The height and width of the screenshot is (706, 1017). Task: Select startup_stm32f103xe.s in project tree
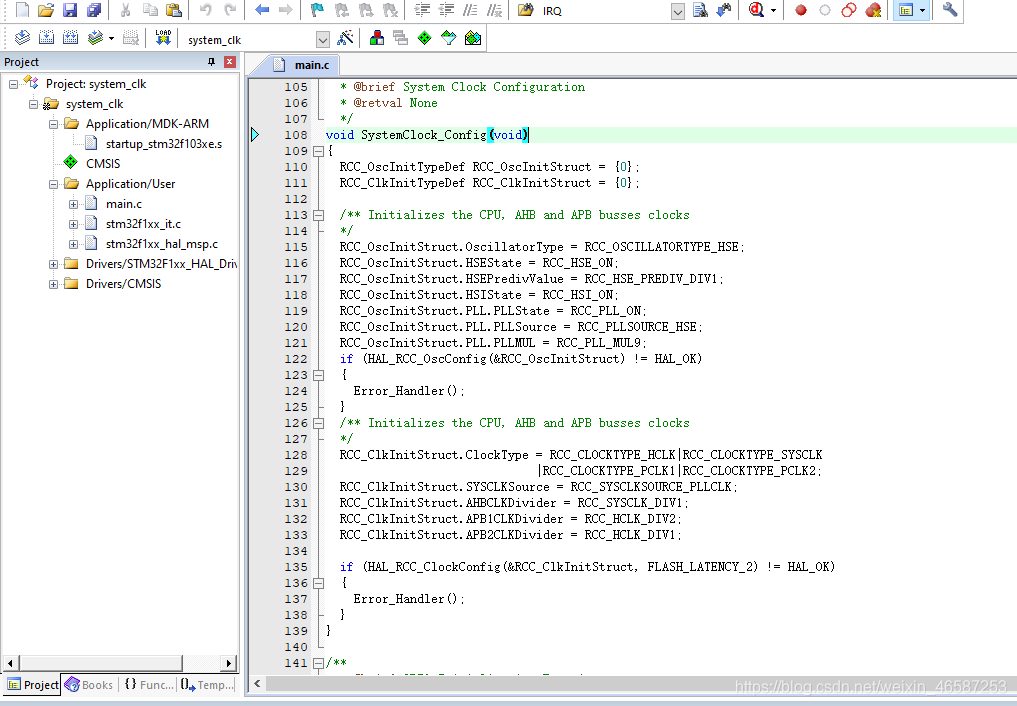163,144
